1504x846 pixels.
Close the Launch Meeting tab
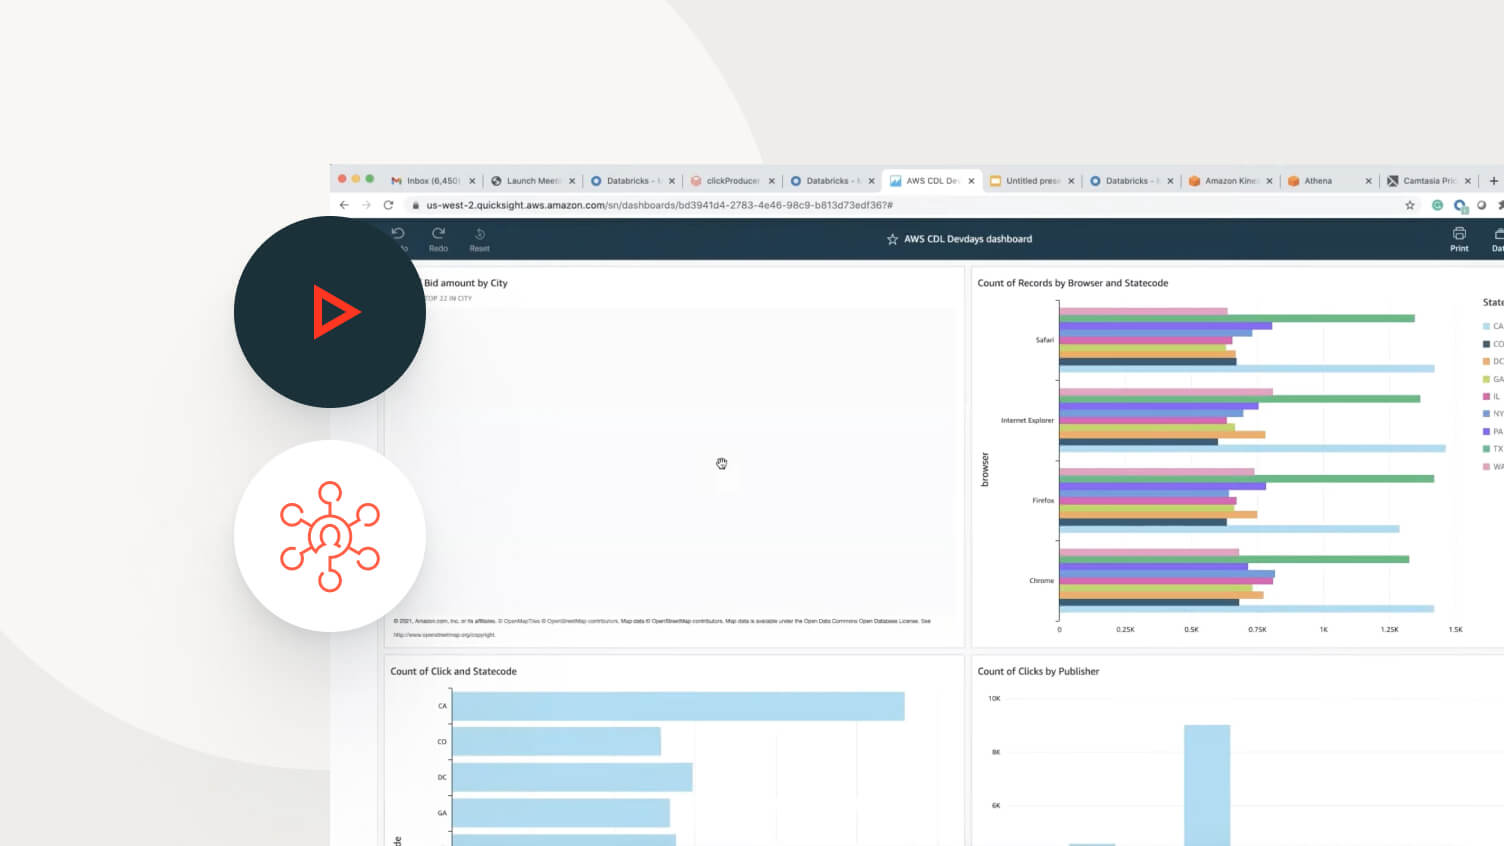572,181
